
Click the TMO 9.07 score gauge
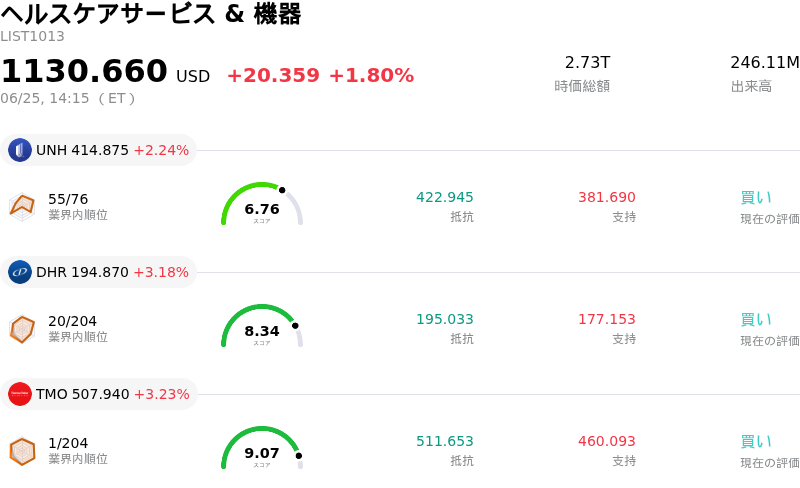(x=262, y=448)
